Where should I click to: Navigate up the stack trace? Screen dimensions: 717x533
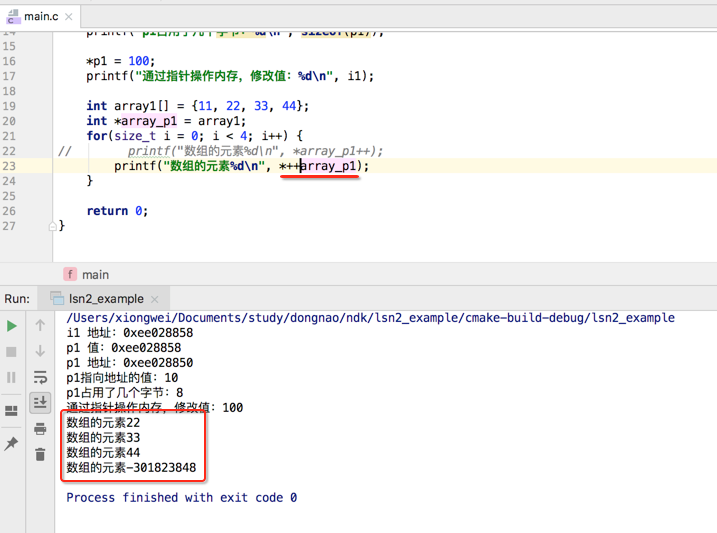tap(40, 325)
